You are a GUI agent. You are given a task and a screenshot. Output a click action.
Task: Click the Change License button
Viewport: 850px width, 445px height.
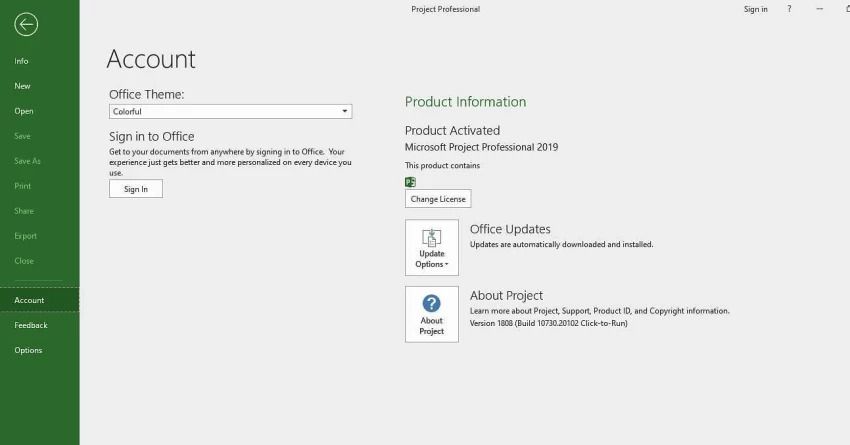click(x=438, y=199)
